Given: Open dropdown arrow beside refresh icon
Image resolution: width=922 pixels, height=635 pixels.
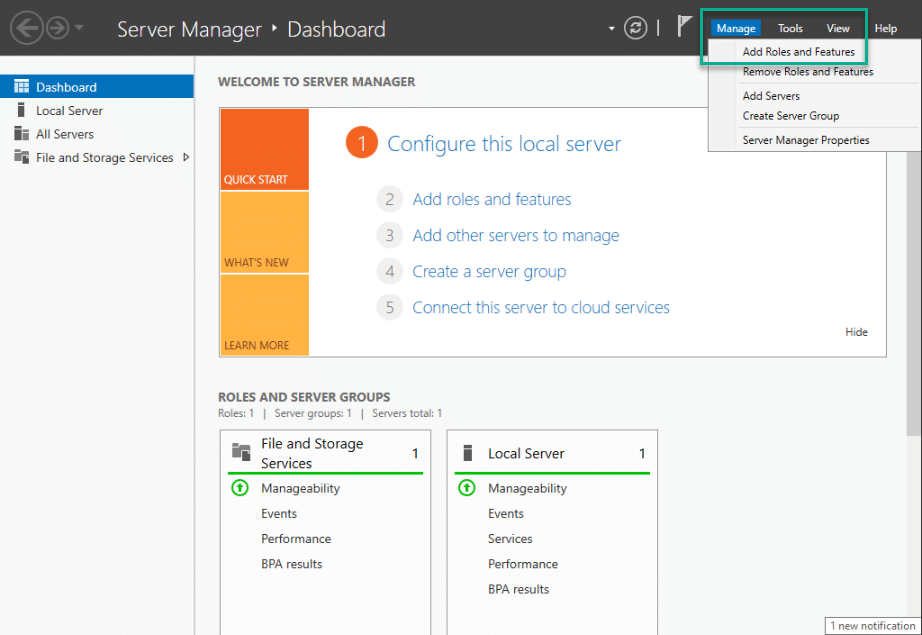Looking at the screenshot, I should 612,28.
